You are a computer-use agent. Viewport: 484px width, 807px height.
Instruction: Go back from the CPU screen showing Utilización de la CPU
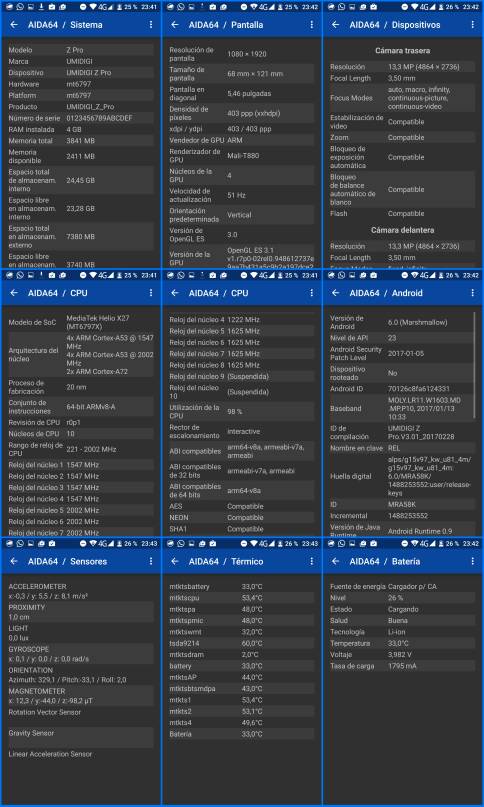(x=175, y=293)
